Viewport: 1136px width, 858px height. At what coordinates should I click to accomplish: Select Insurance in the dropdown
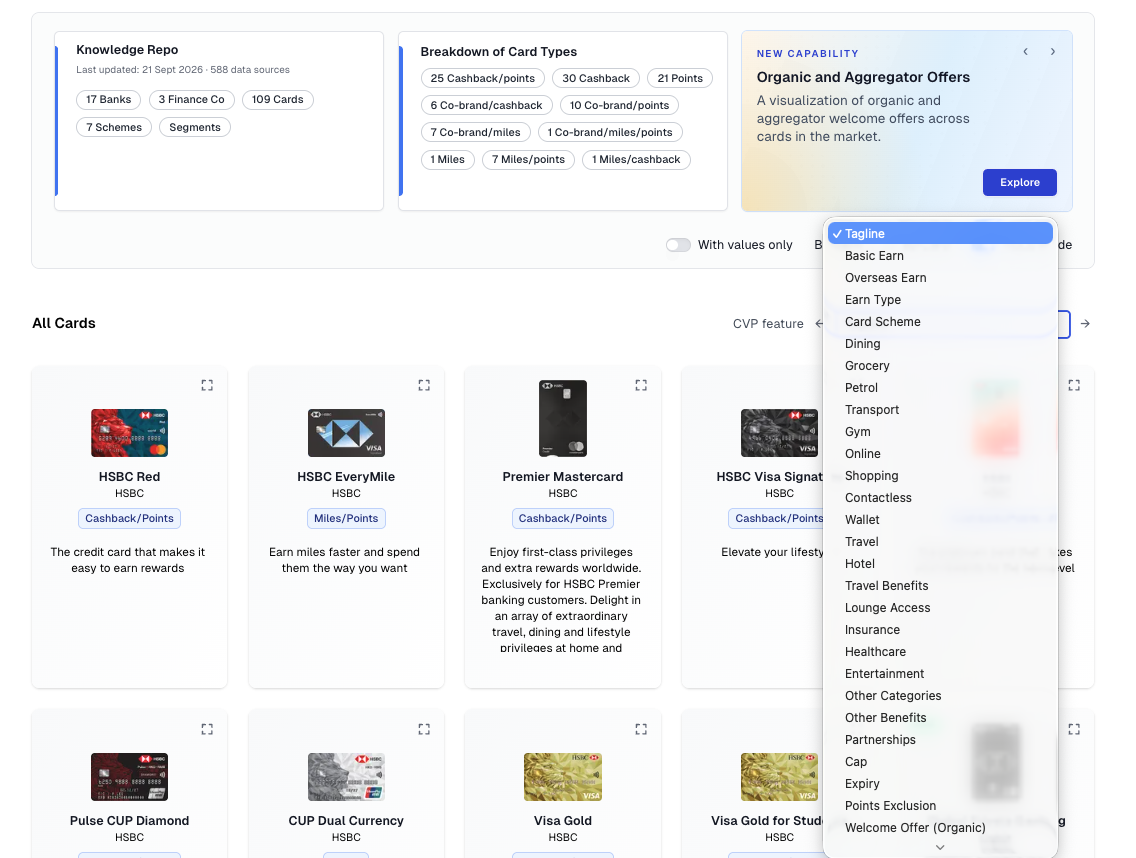940,630
